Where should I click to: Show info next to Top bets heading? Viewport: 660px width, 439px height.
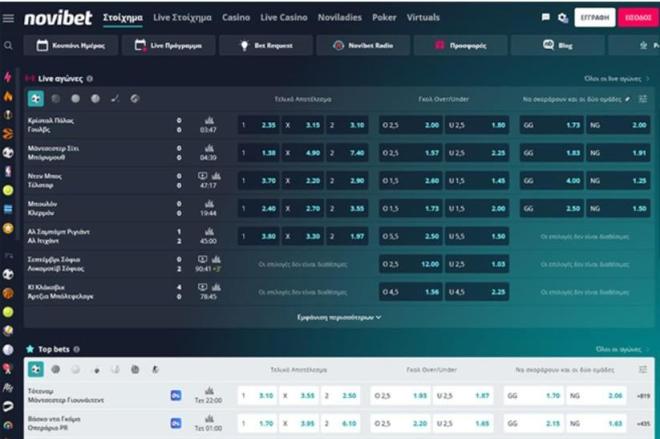77,349
